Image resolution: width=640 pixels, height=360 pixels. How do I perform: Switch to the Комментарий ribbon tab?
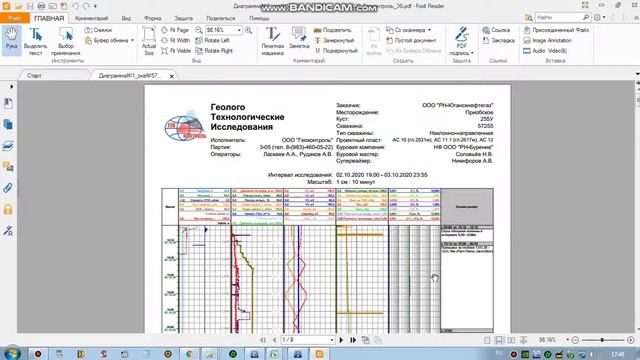(91, 18)
